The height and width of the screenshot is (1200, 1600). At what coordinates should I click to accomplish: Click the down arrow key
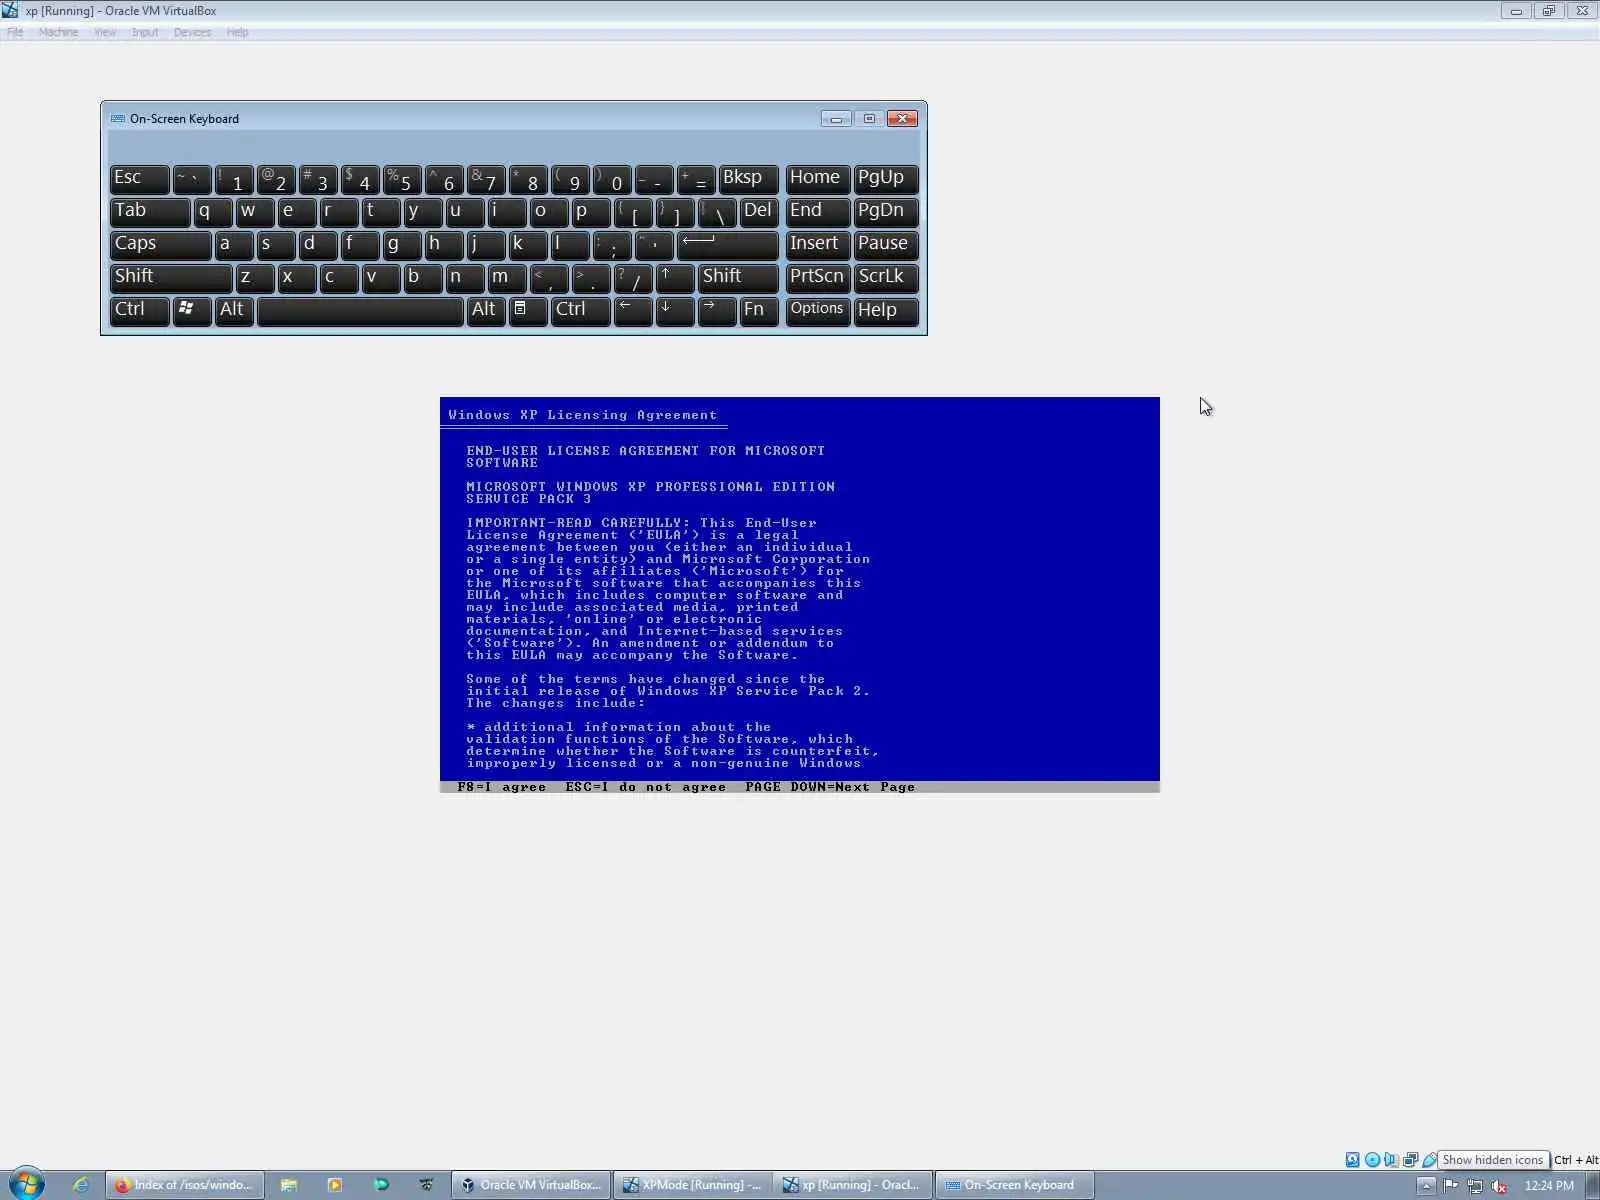(675, 311)
